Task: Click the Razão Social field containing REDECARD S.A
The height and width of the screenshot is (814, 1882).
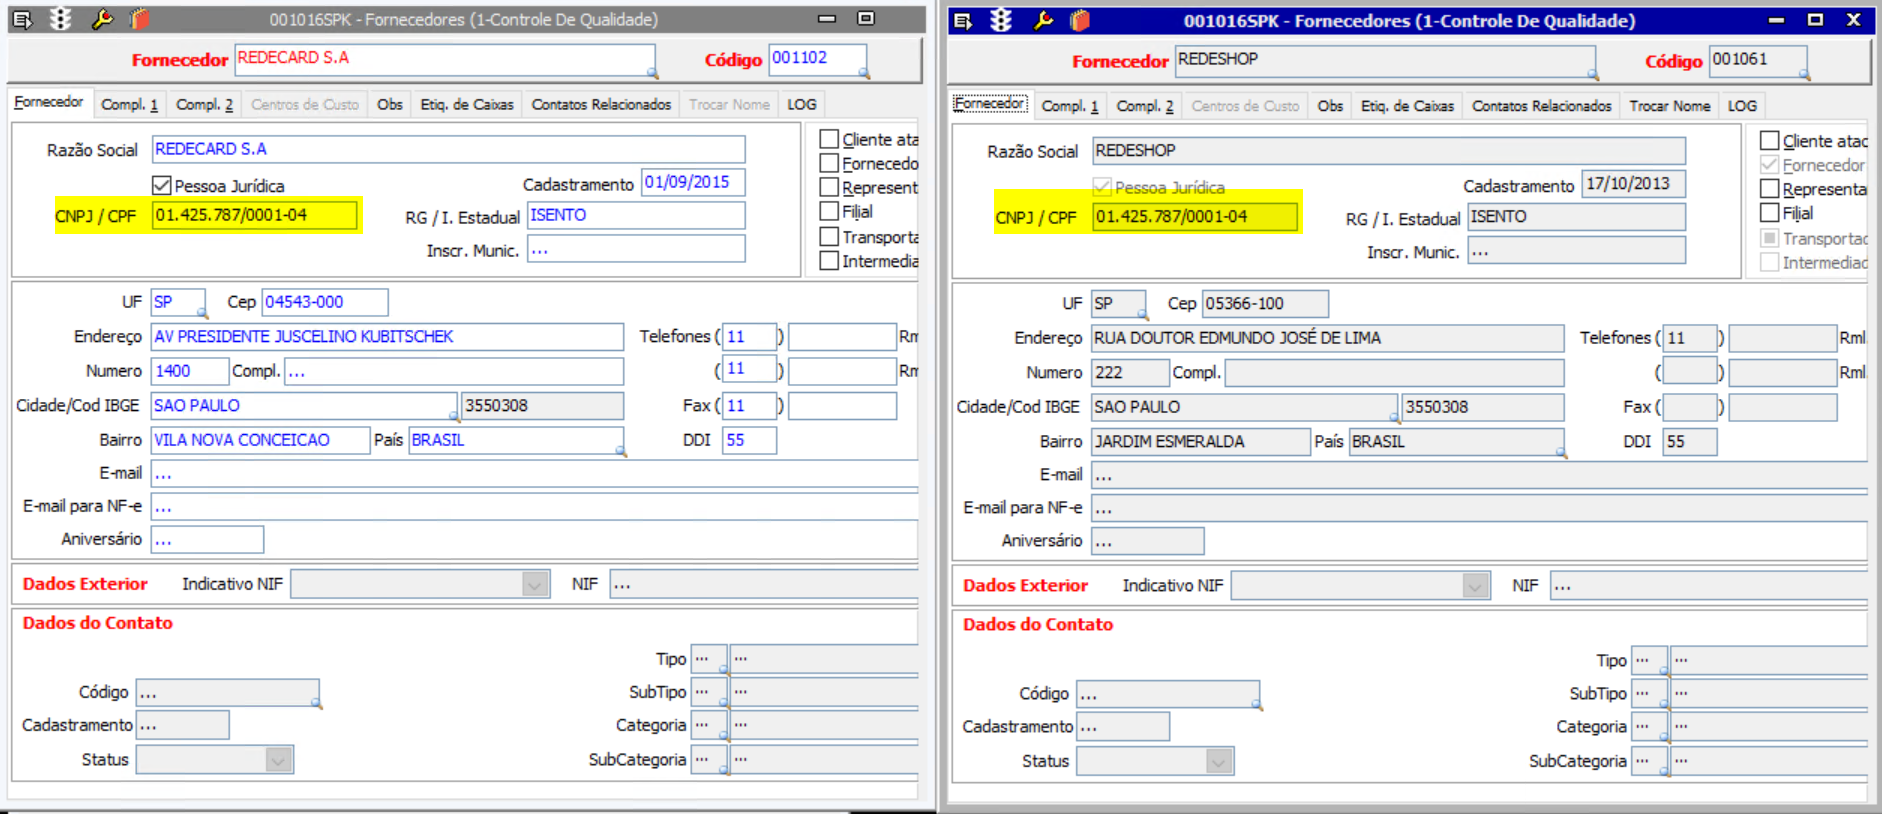Action: point(448,149)
